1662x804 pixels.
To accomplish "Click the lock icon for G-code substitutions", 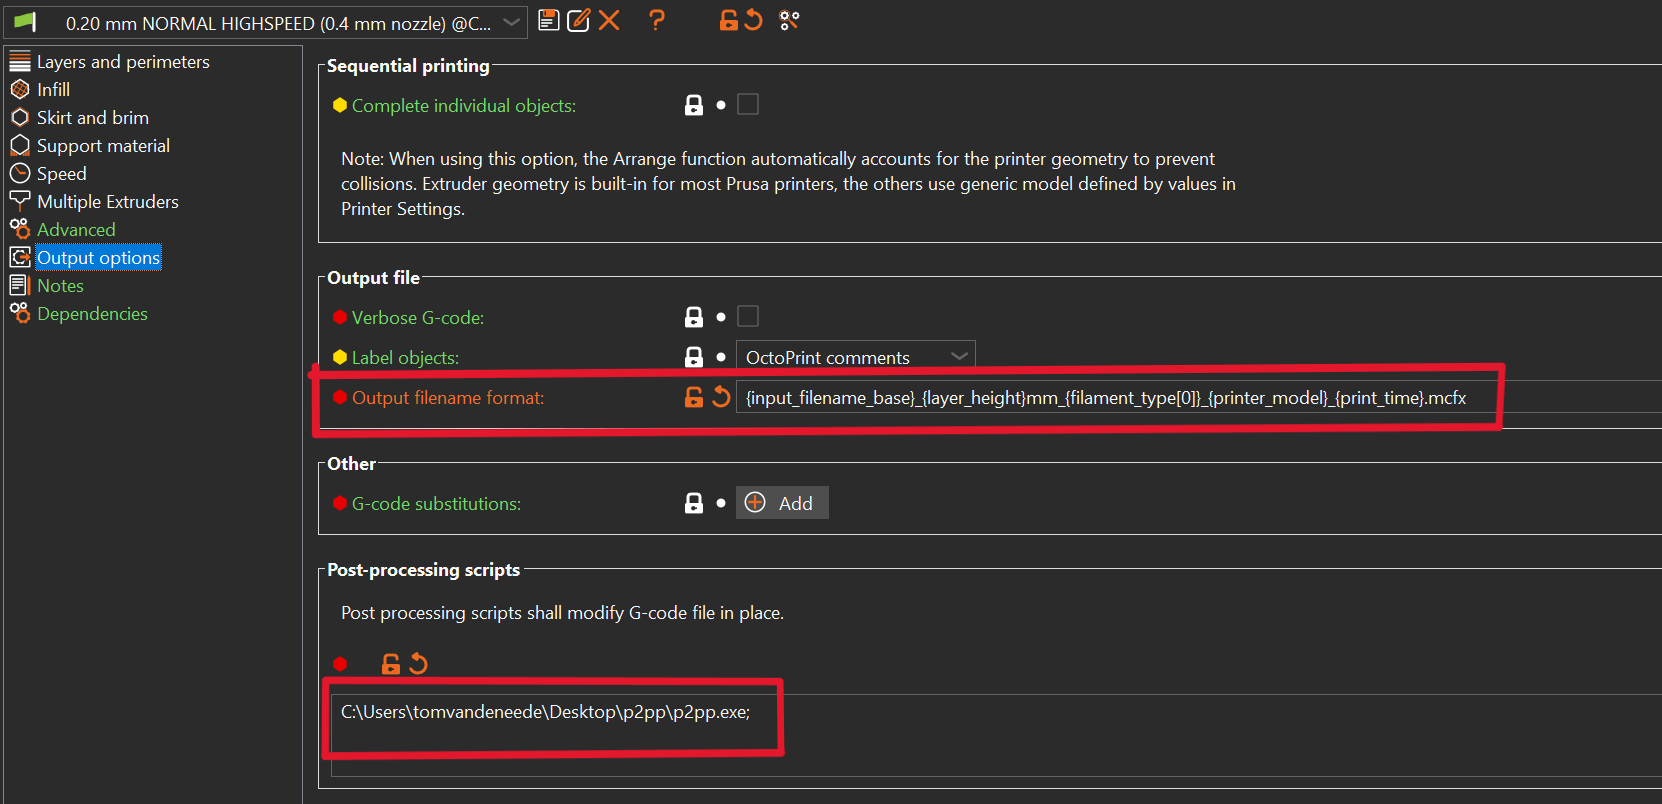I will pos(694,503).
